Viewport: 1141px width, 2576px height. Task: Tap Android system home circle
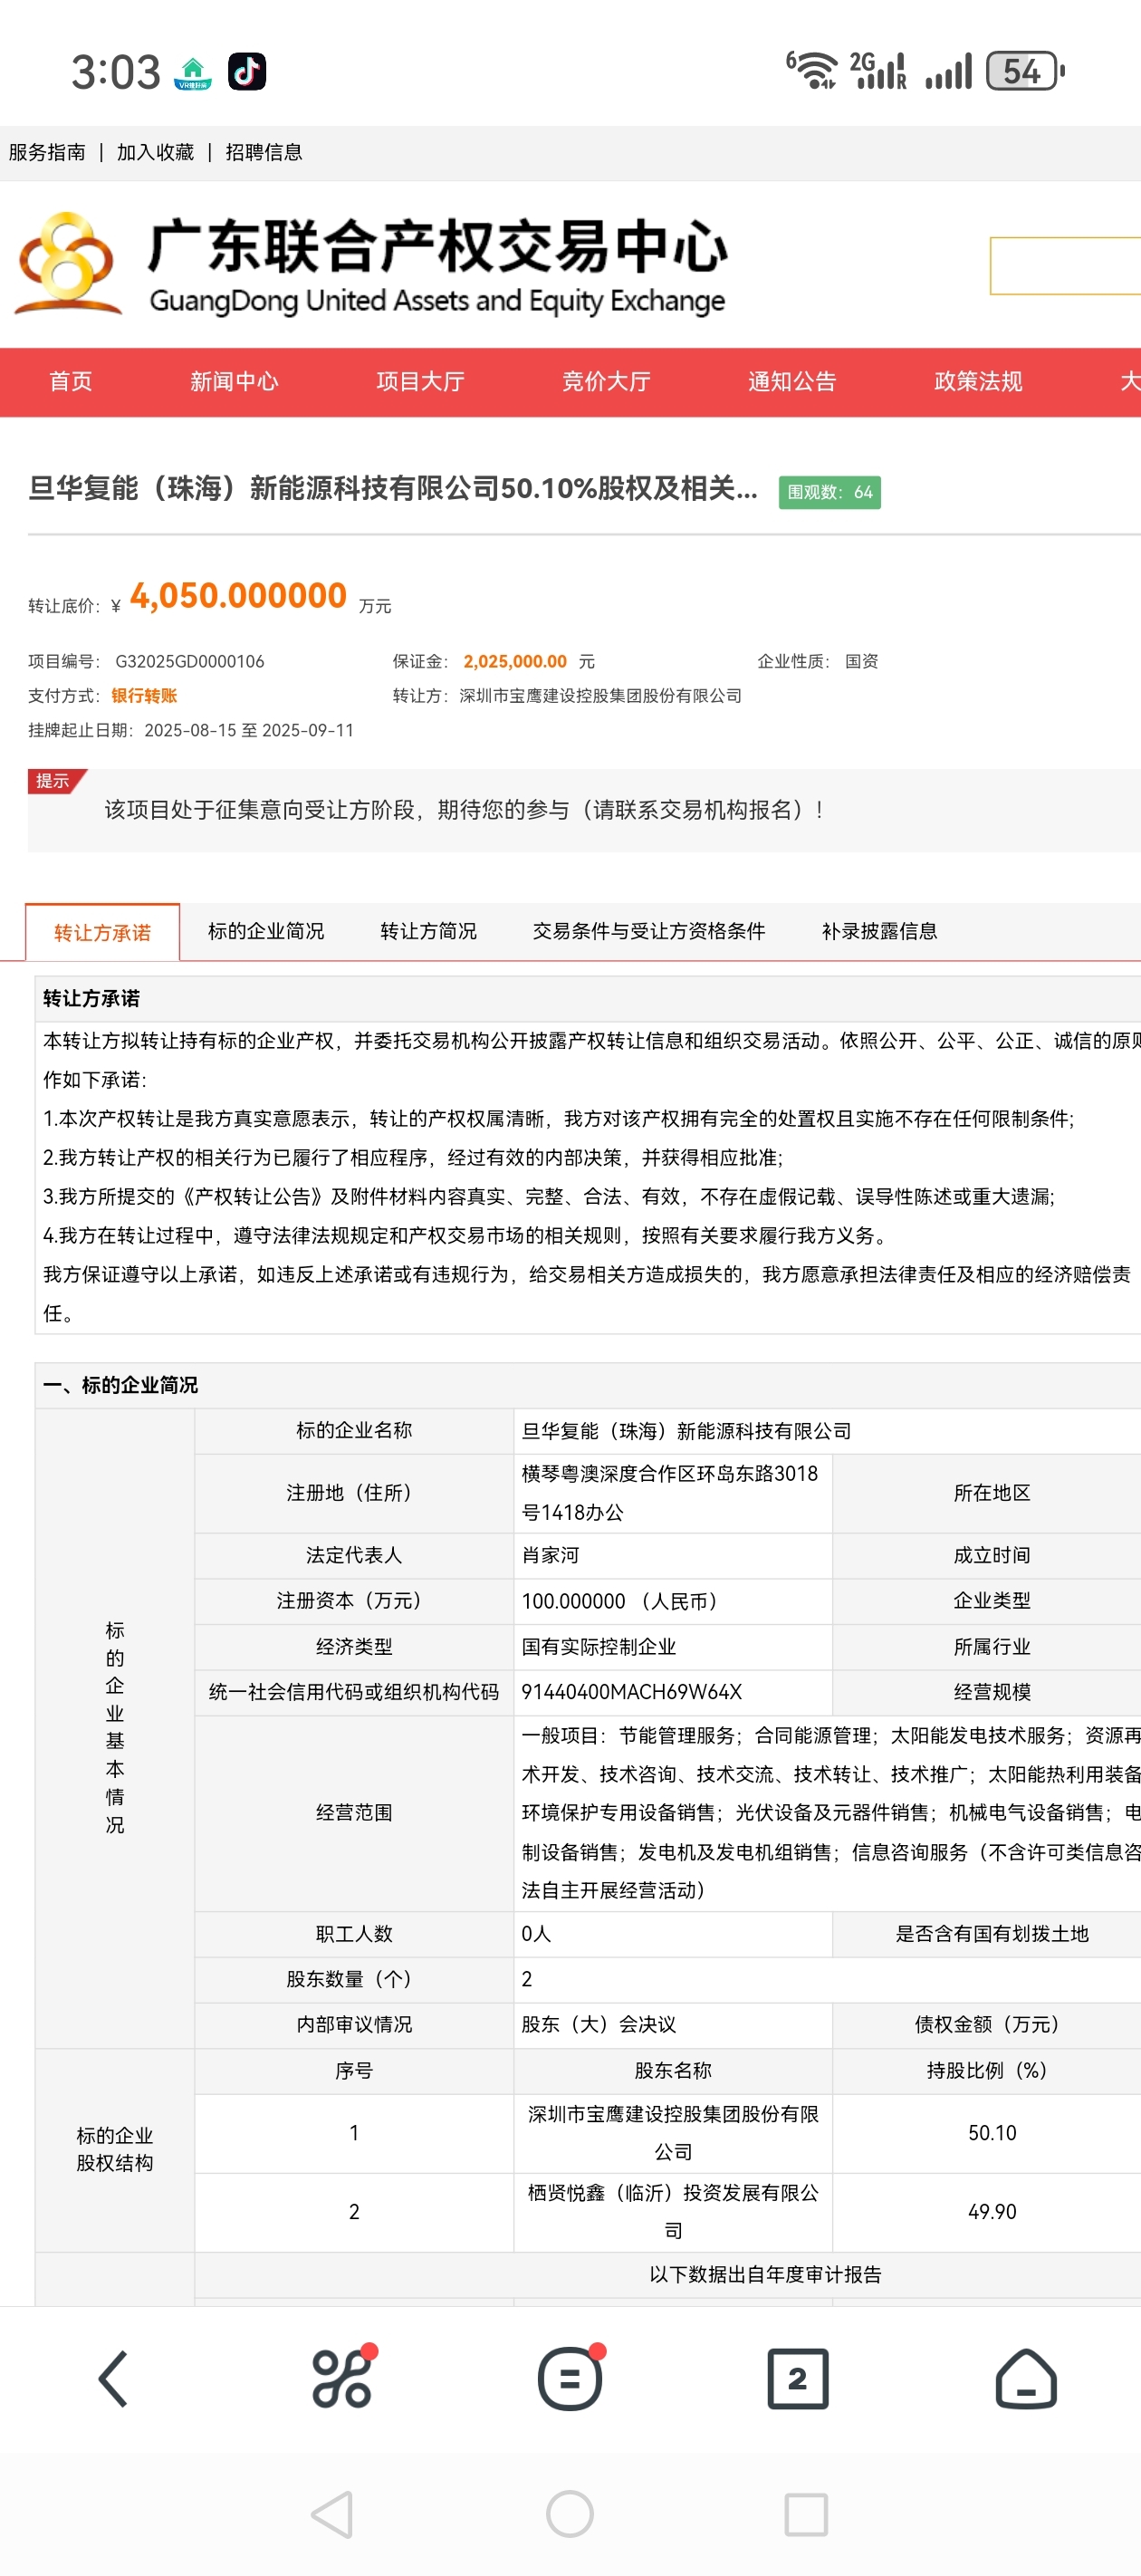(570, 2514)
